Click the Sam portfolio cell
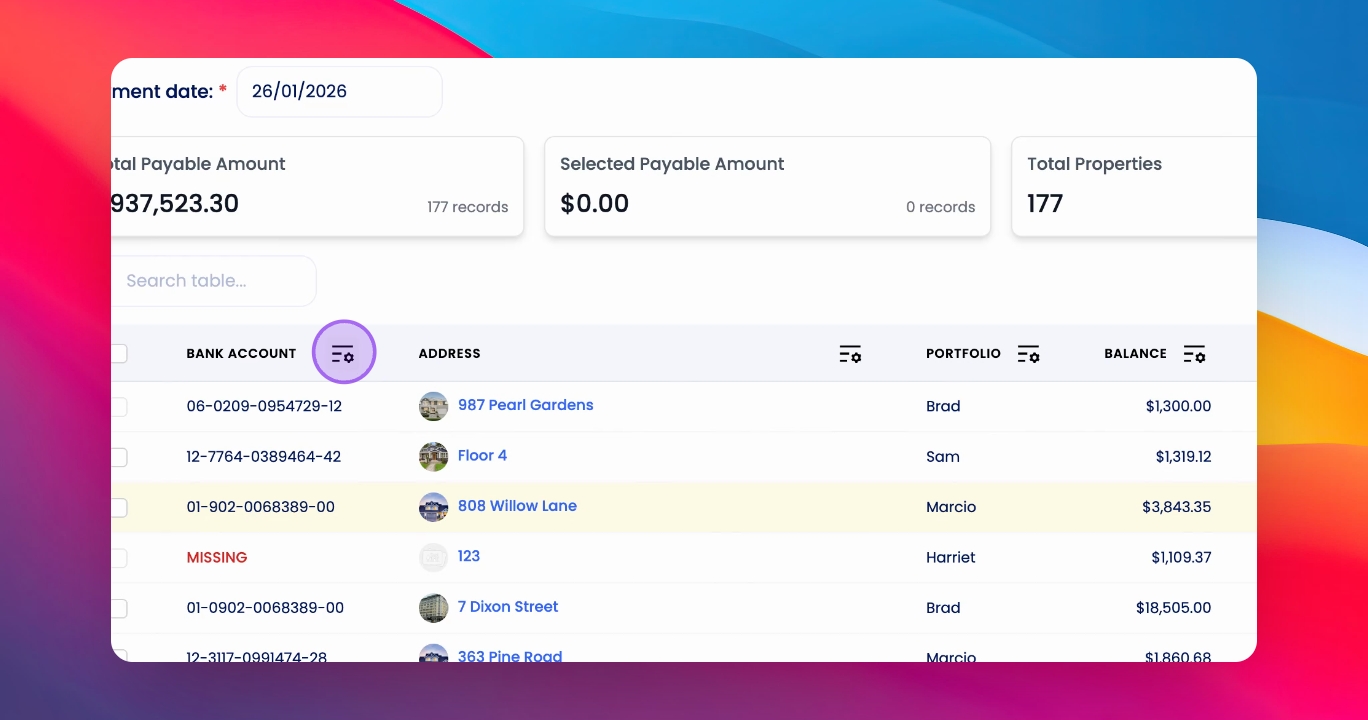The width and height of the screenshot is (1368, 720). pyautogui.click(x=943, y=457)
